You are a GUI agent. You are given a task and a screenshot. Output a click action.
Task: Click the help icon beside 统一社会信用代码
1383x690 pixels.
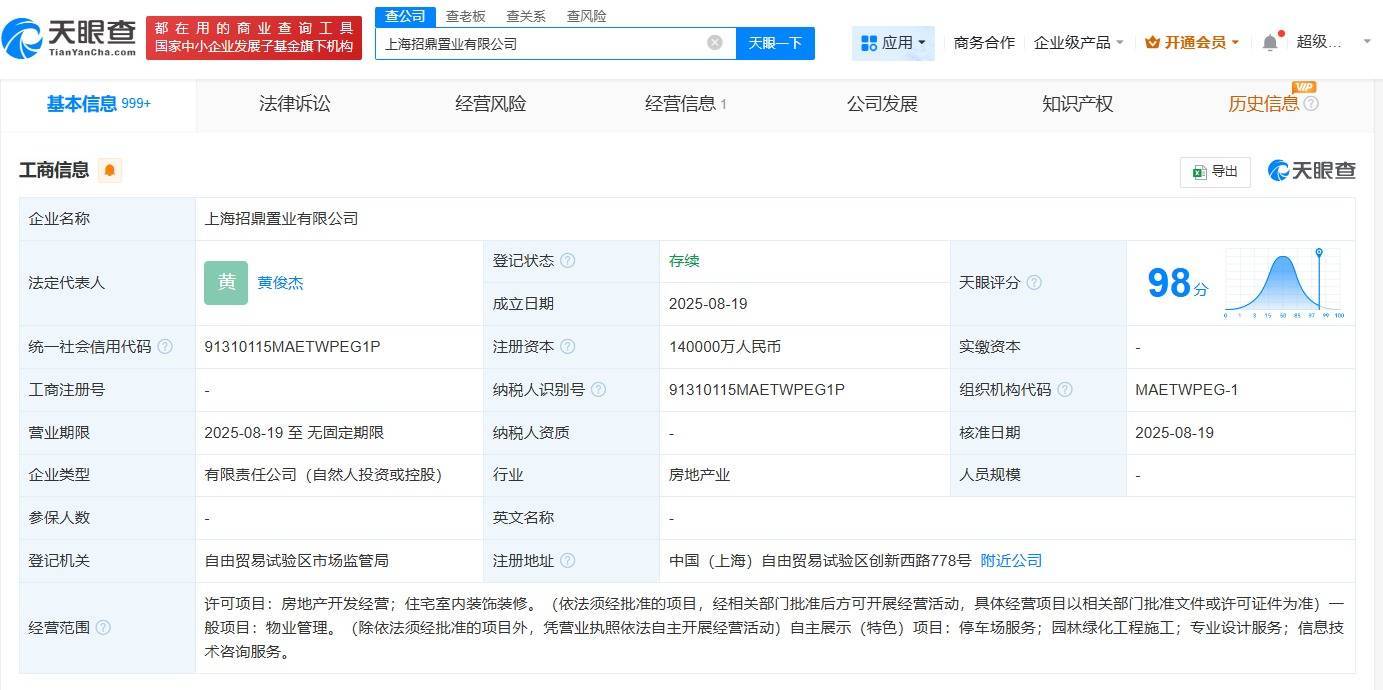pos(165,347)
